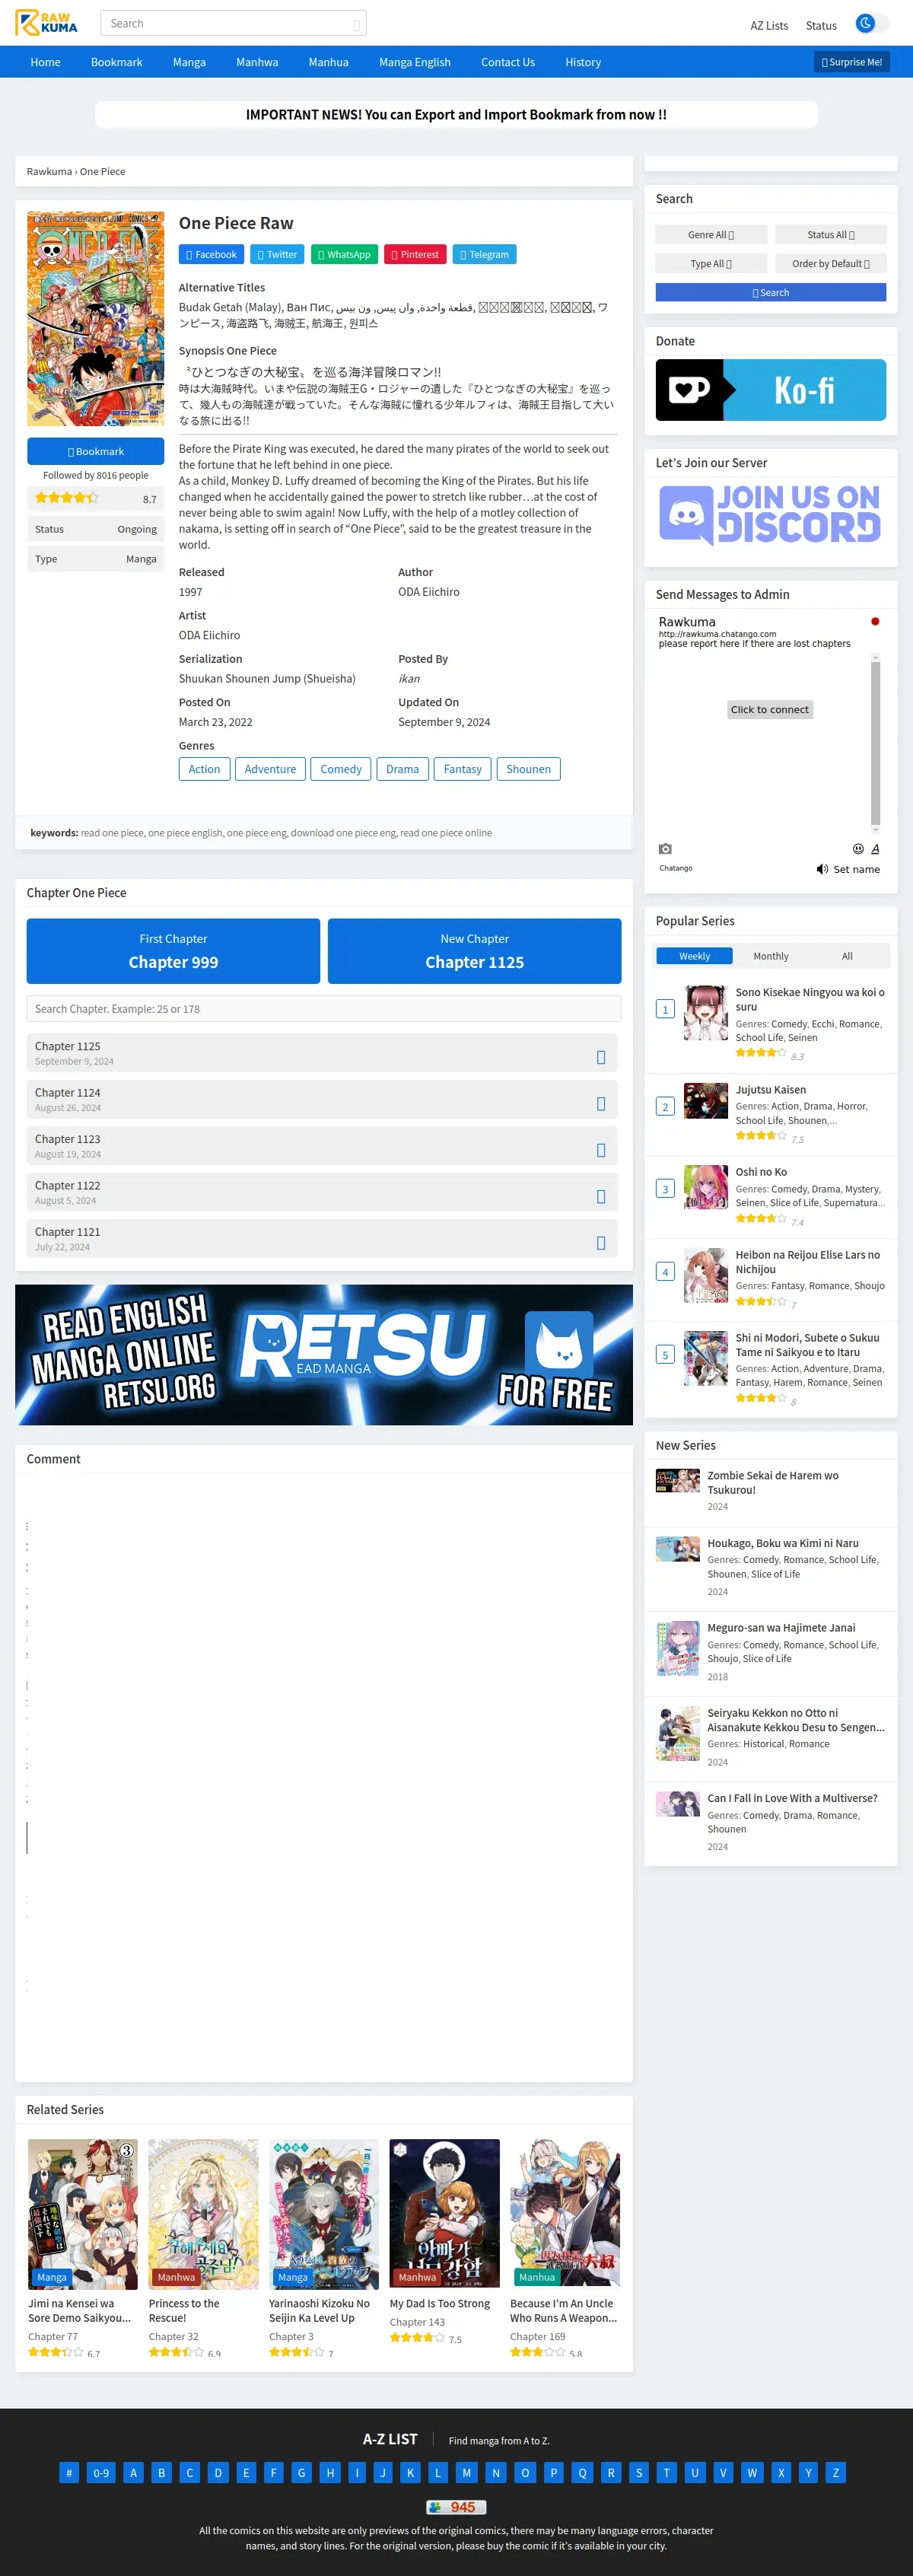The image size is (913, 2576).
Task: Click the Chatango text format A icon
Action: tap(875, 849)
